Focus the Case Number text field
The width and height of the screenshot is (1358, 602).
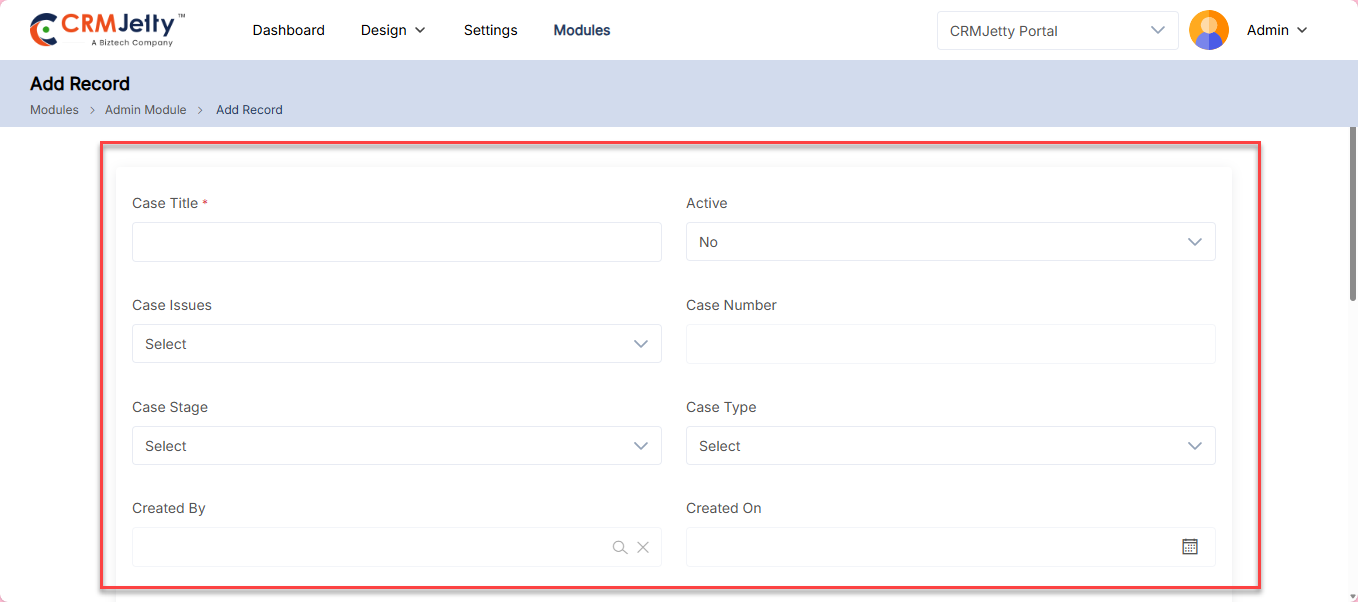pos(950,344)
